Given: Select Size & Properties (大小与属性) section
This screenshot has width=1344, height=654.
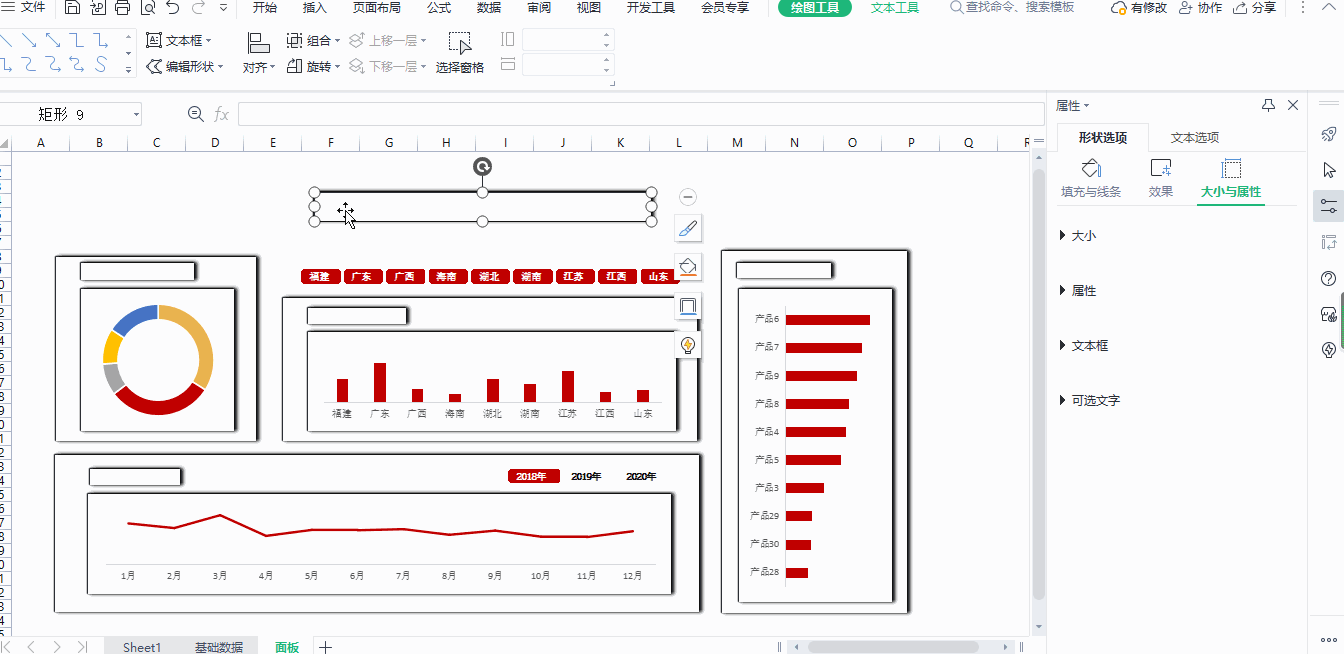Looking at the screenshot, I should pyautogui.click(x=1231, y=179).
